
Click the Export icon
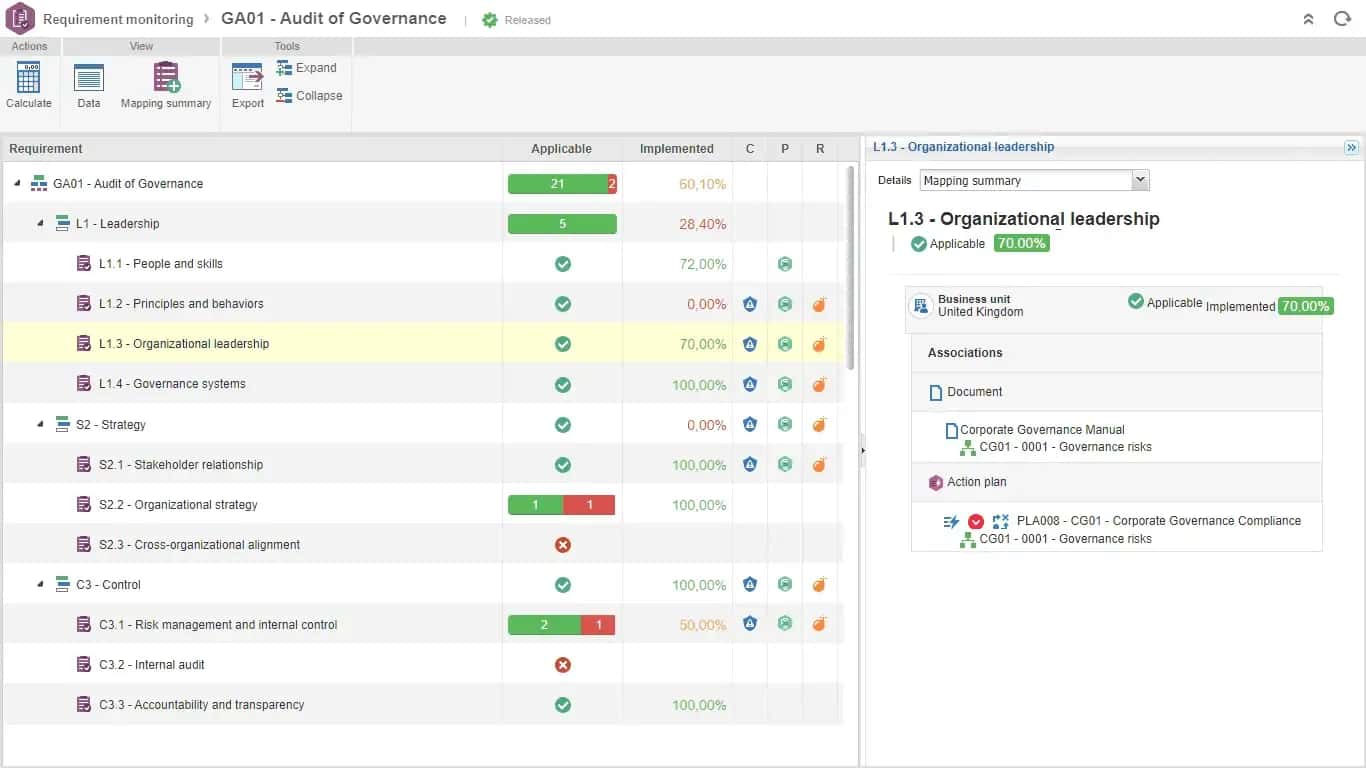pyautogui.click(x=247, y=77)
